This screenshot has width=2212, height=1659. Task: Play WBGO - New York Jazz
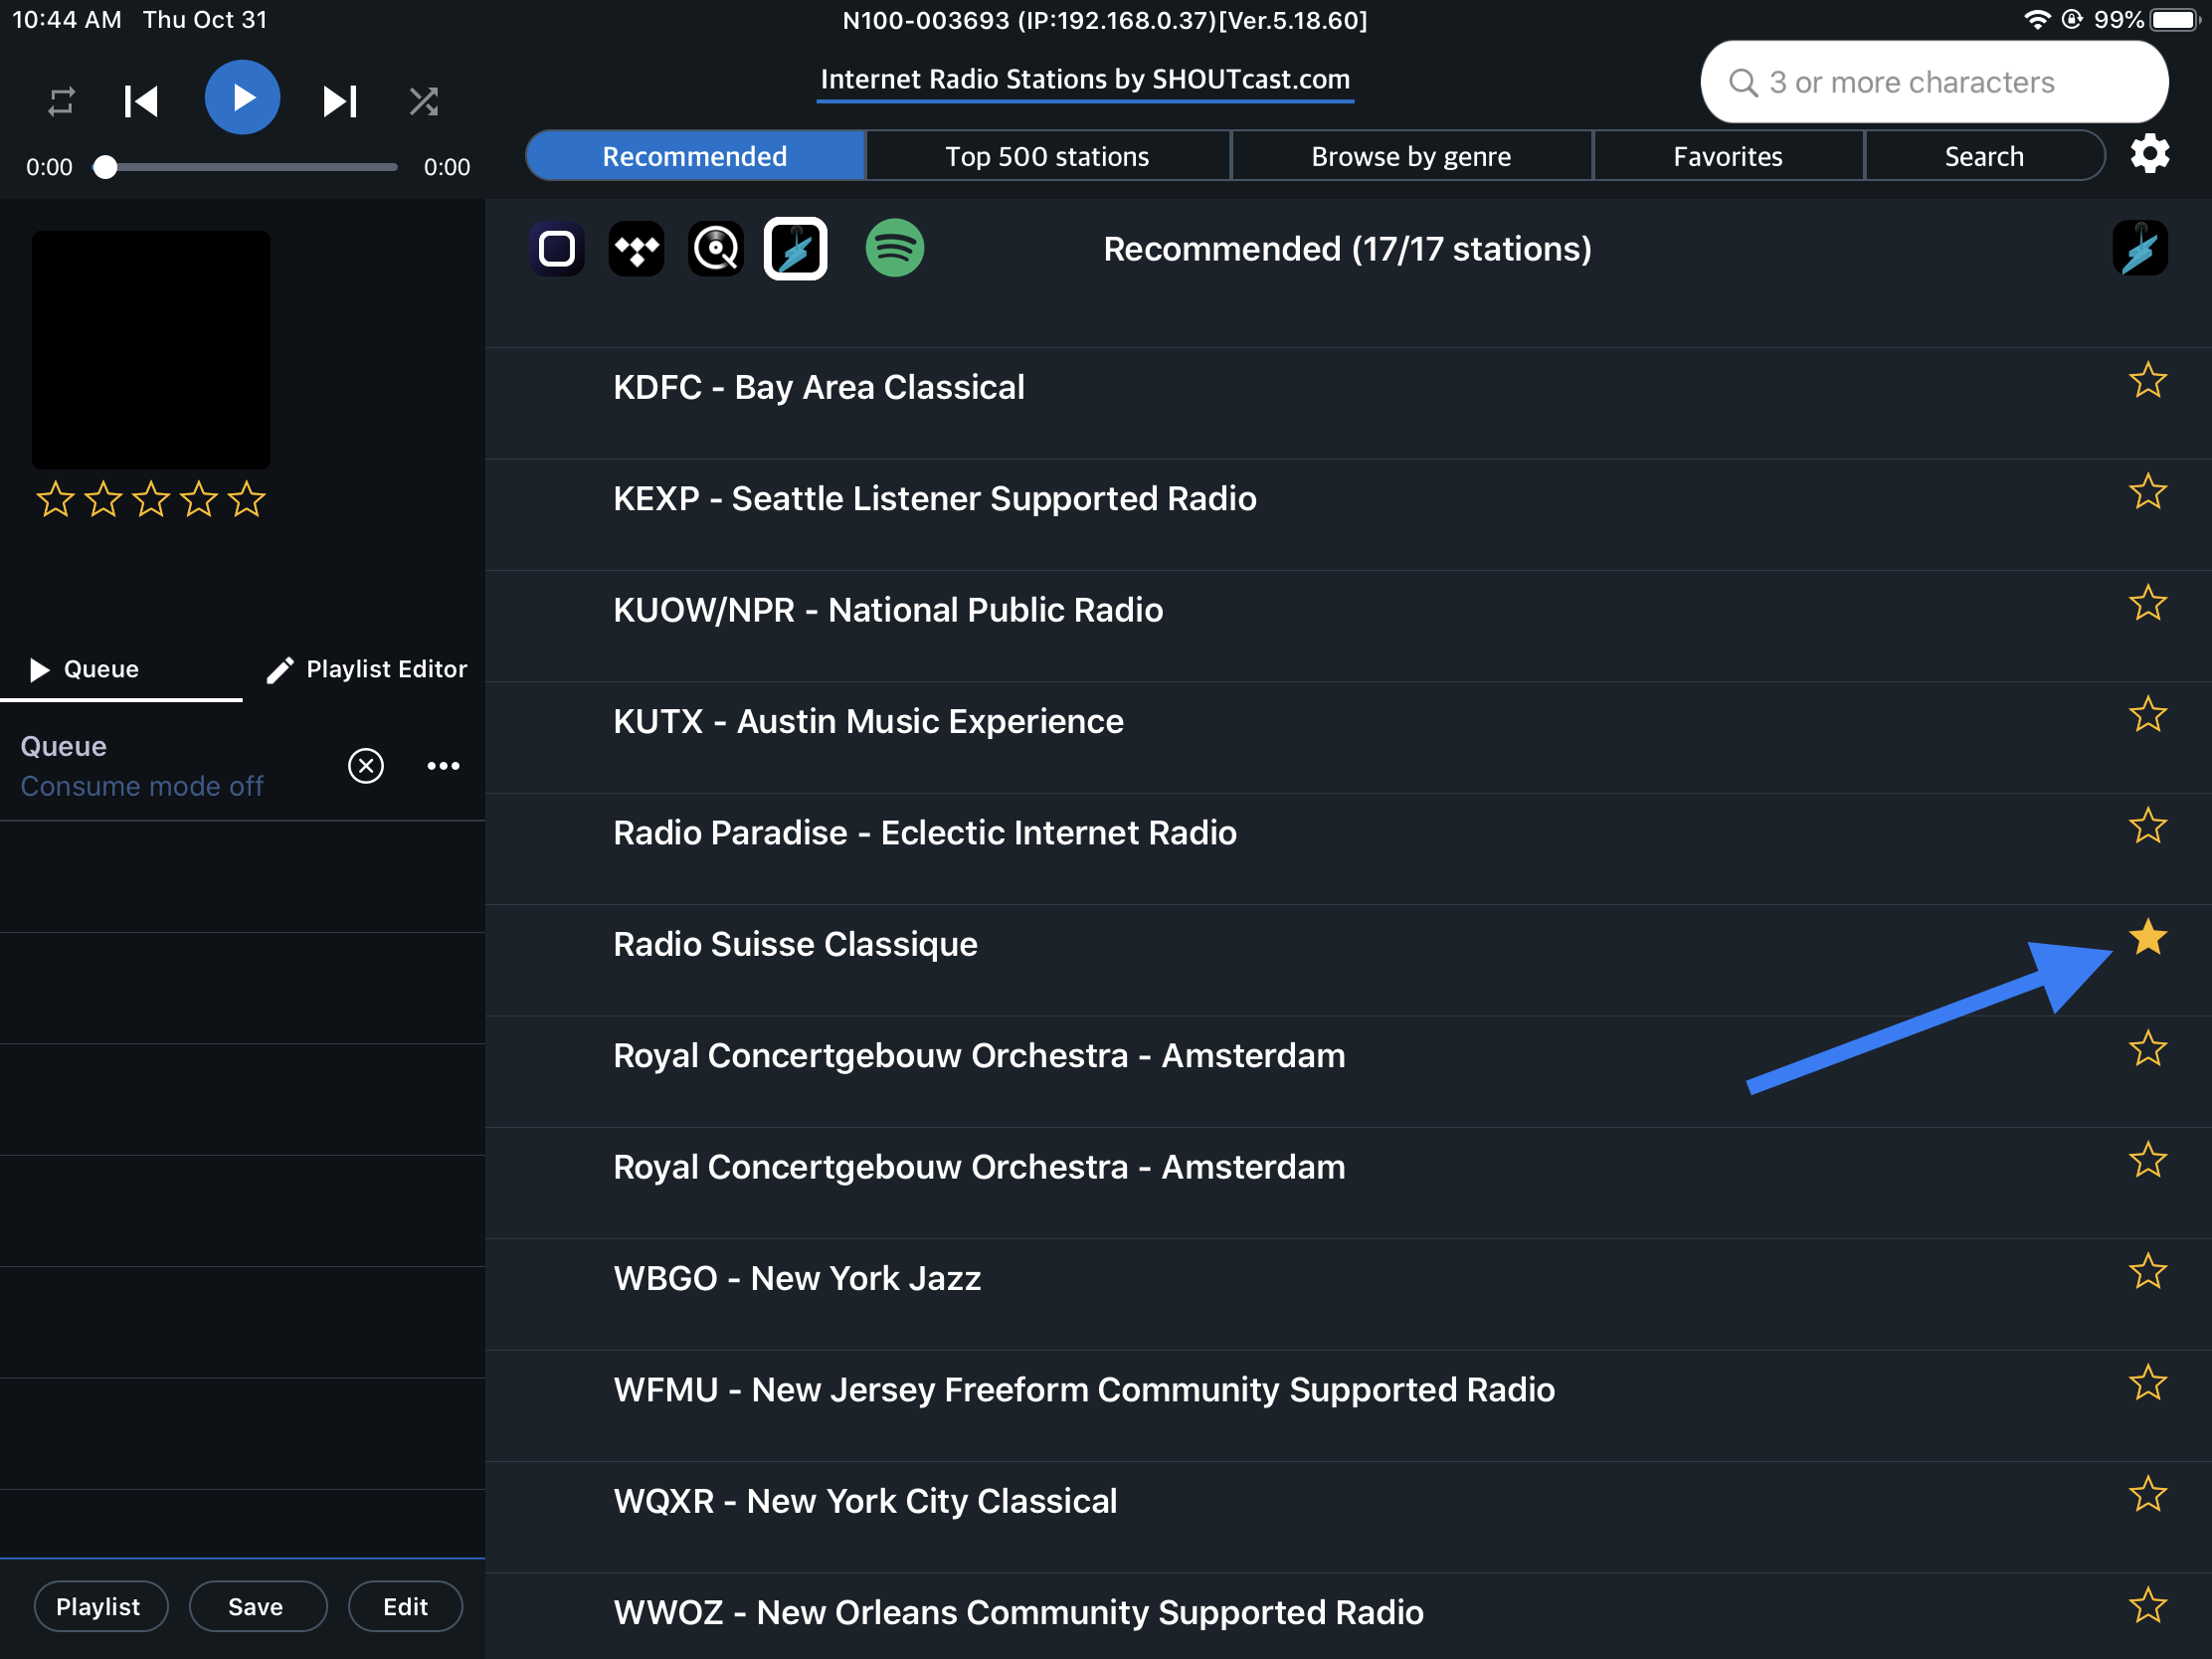pyautogui.click(x=1348, y=1294)
